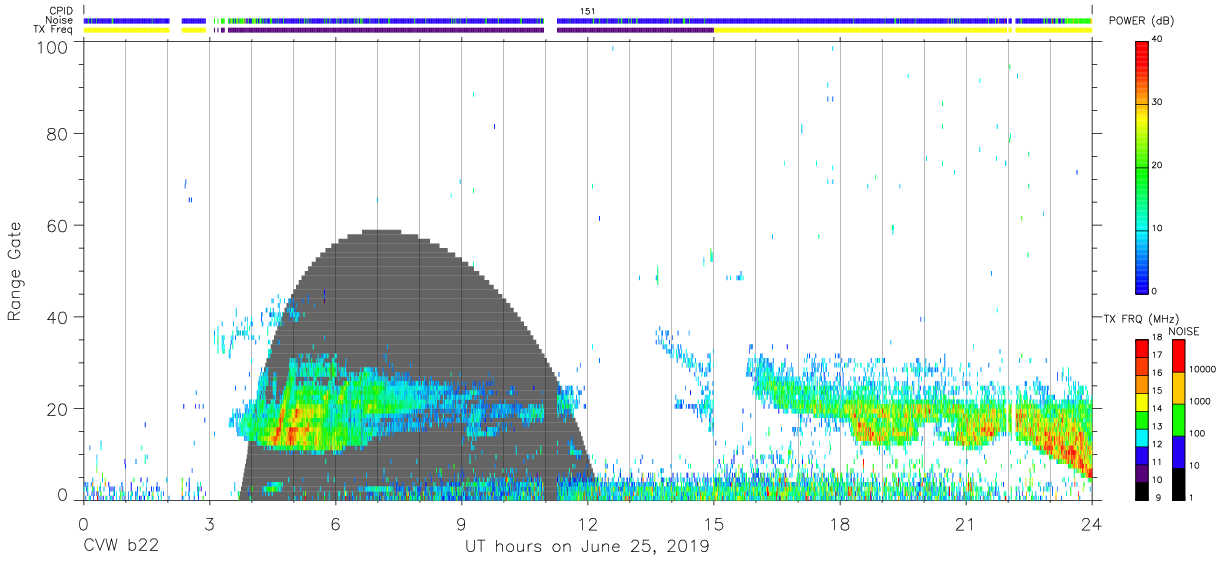Screen dimensions: 1228x567
Task: Click the 'CPID' row label
Action: pyautogui.click(x=60, y=11)
